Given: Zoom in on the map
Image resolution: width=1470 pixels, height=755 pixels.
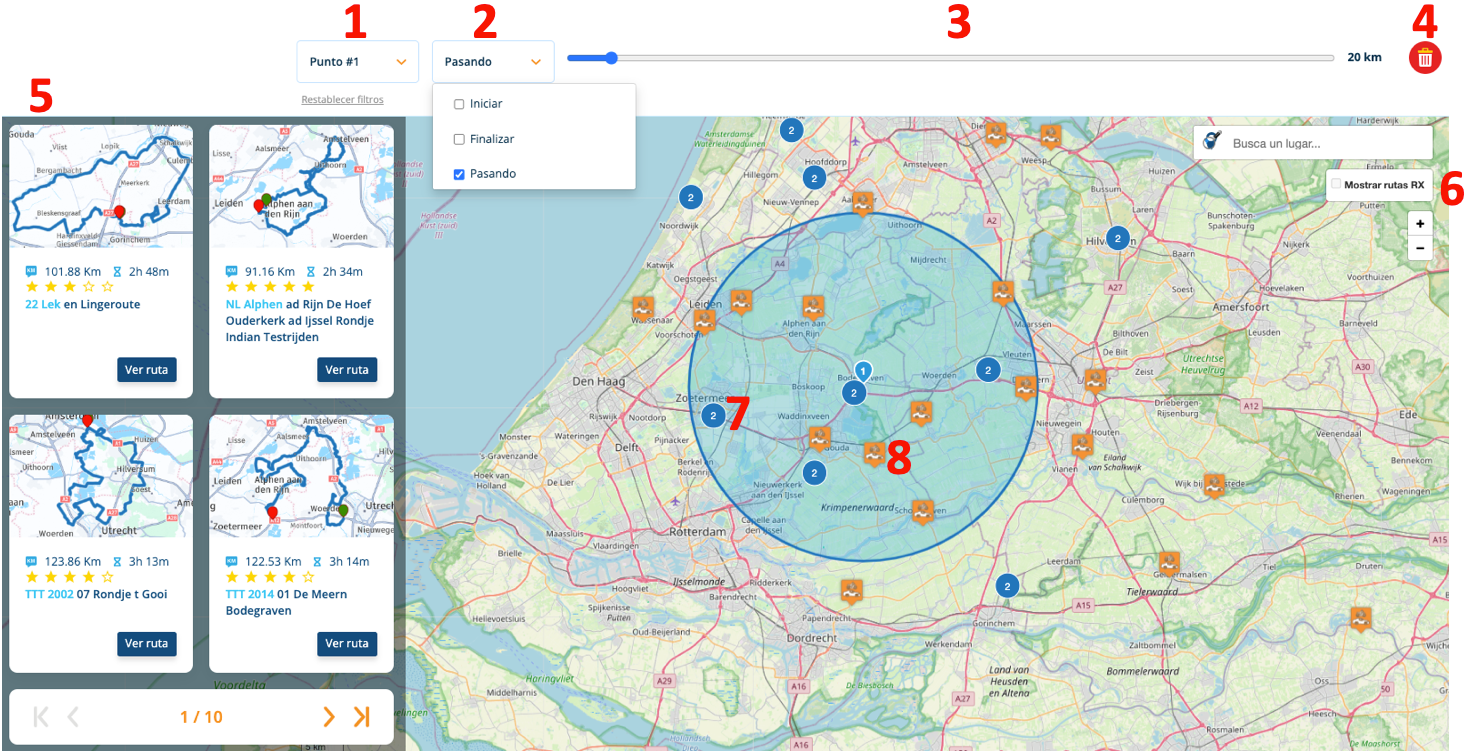Looking at the screenshot, I should [x=1420, y=224].
